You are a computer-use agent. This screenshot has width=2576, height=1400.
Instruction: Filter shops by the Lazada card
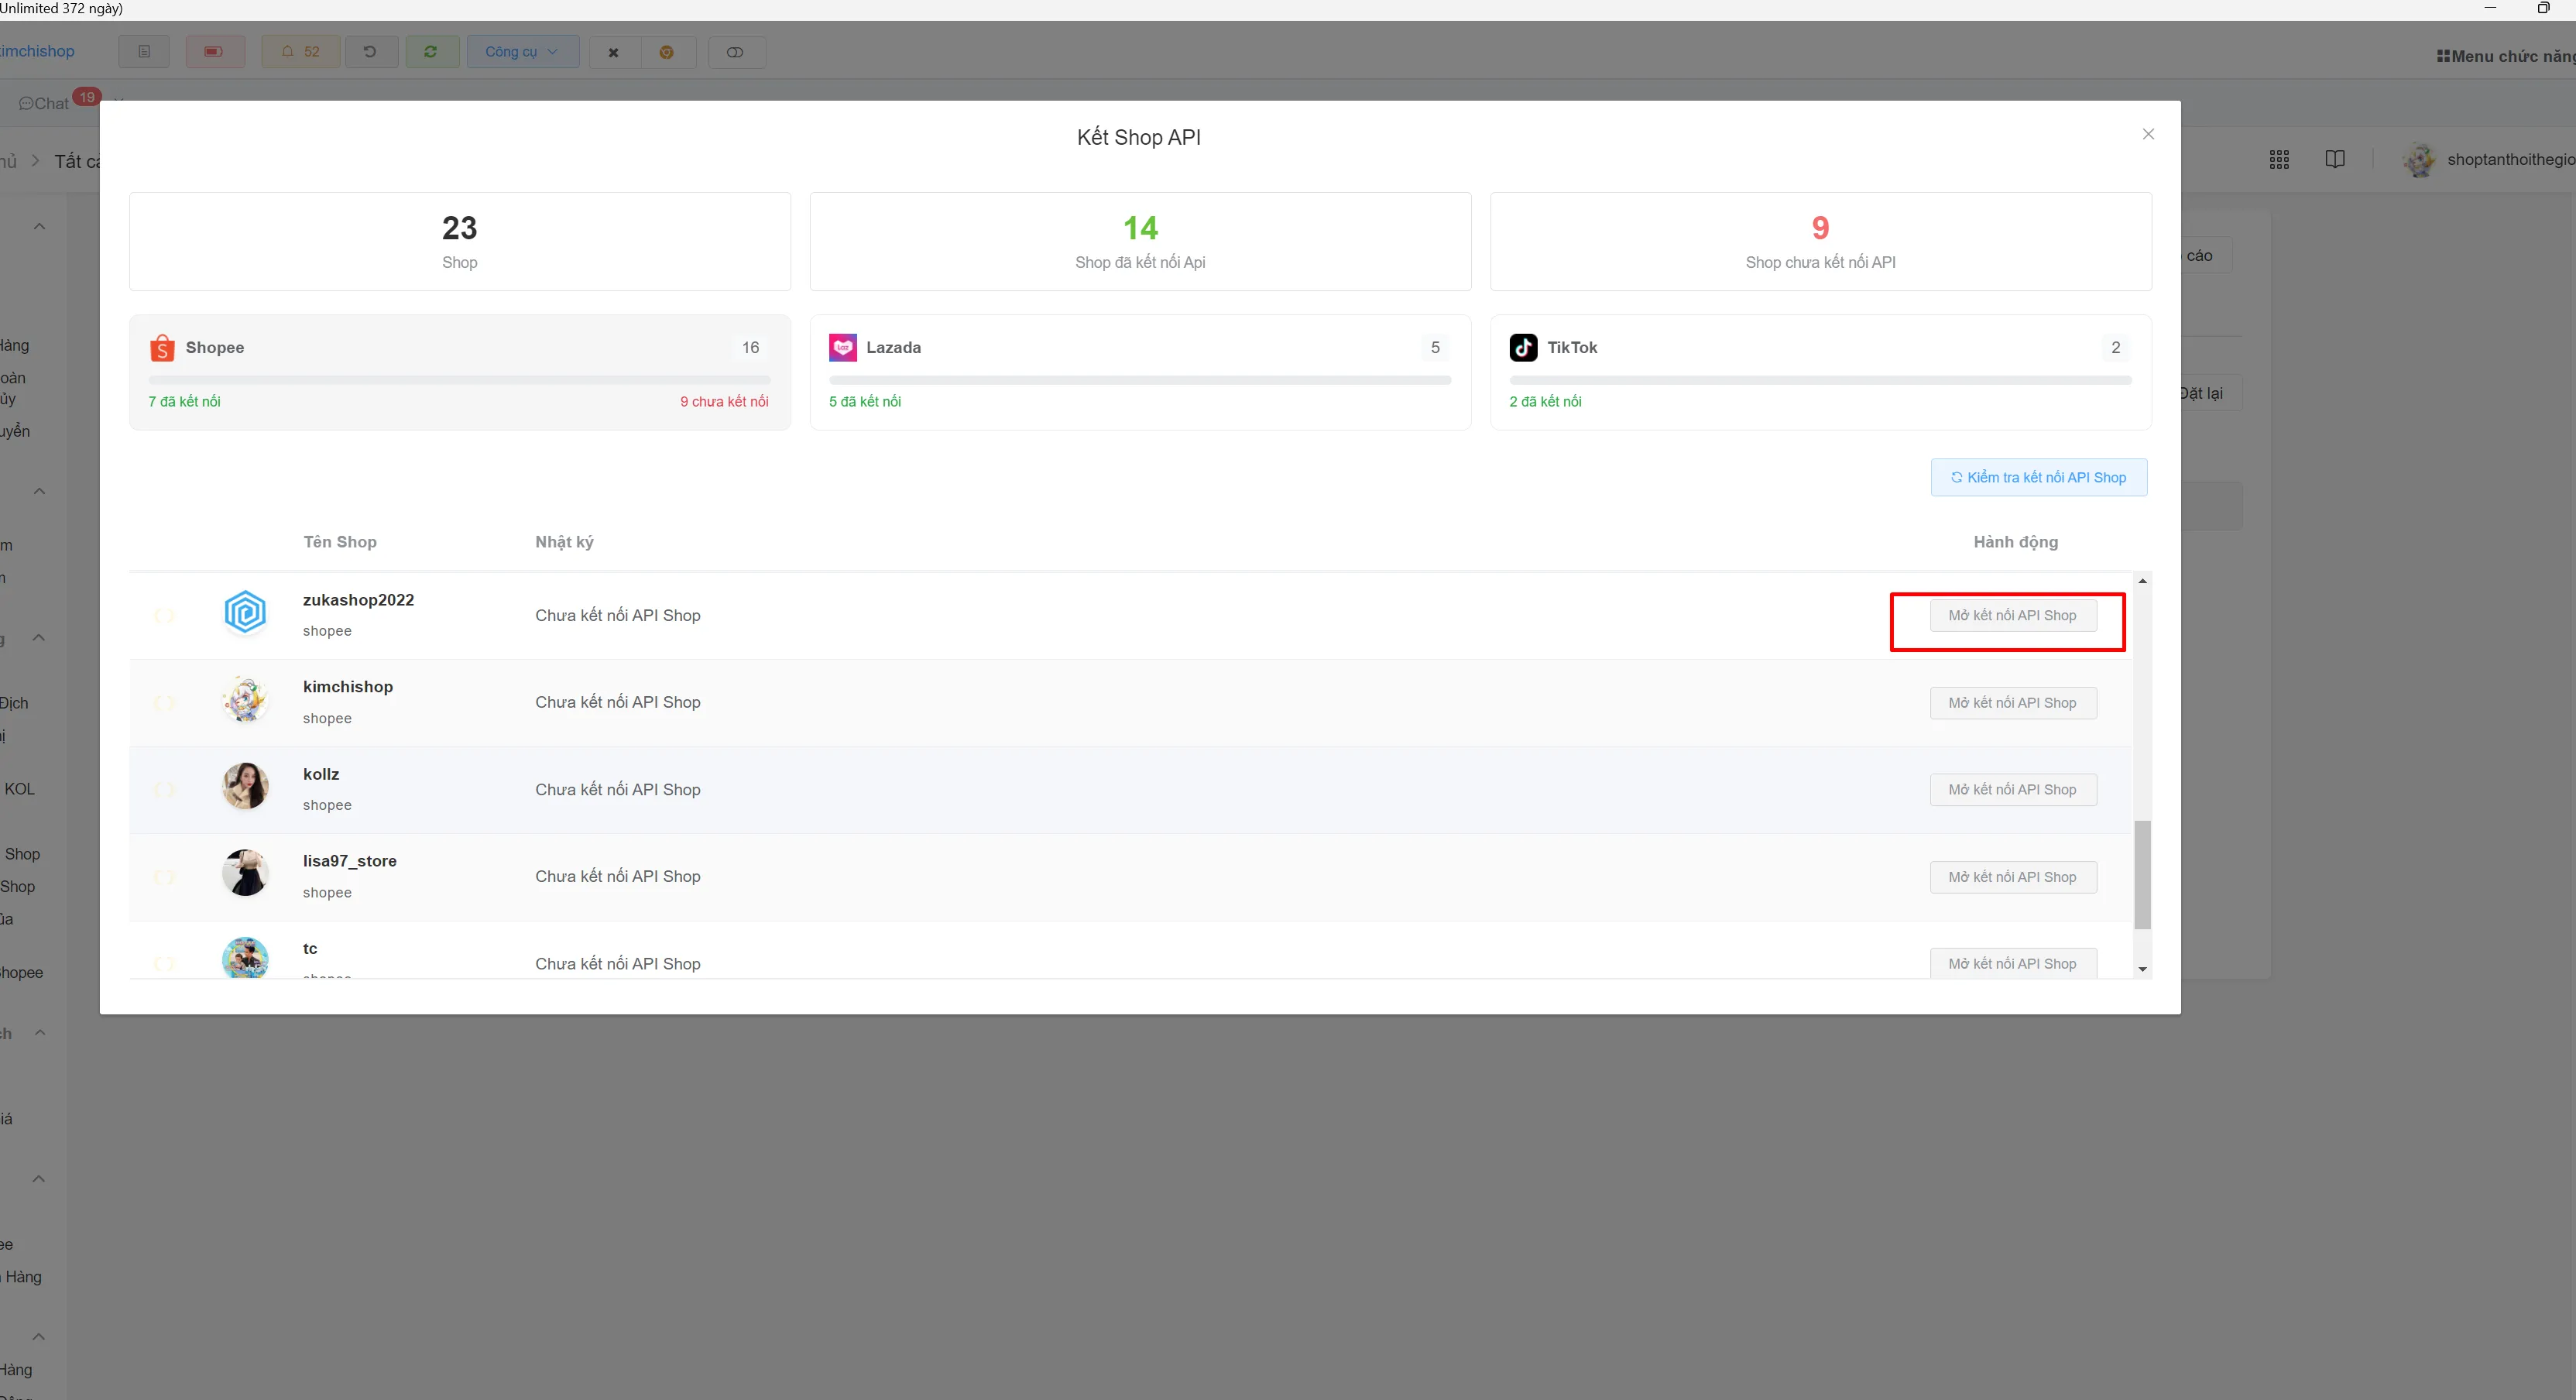click(x=1140, y=372)
